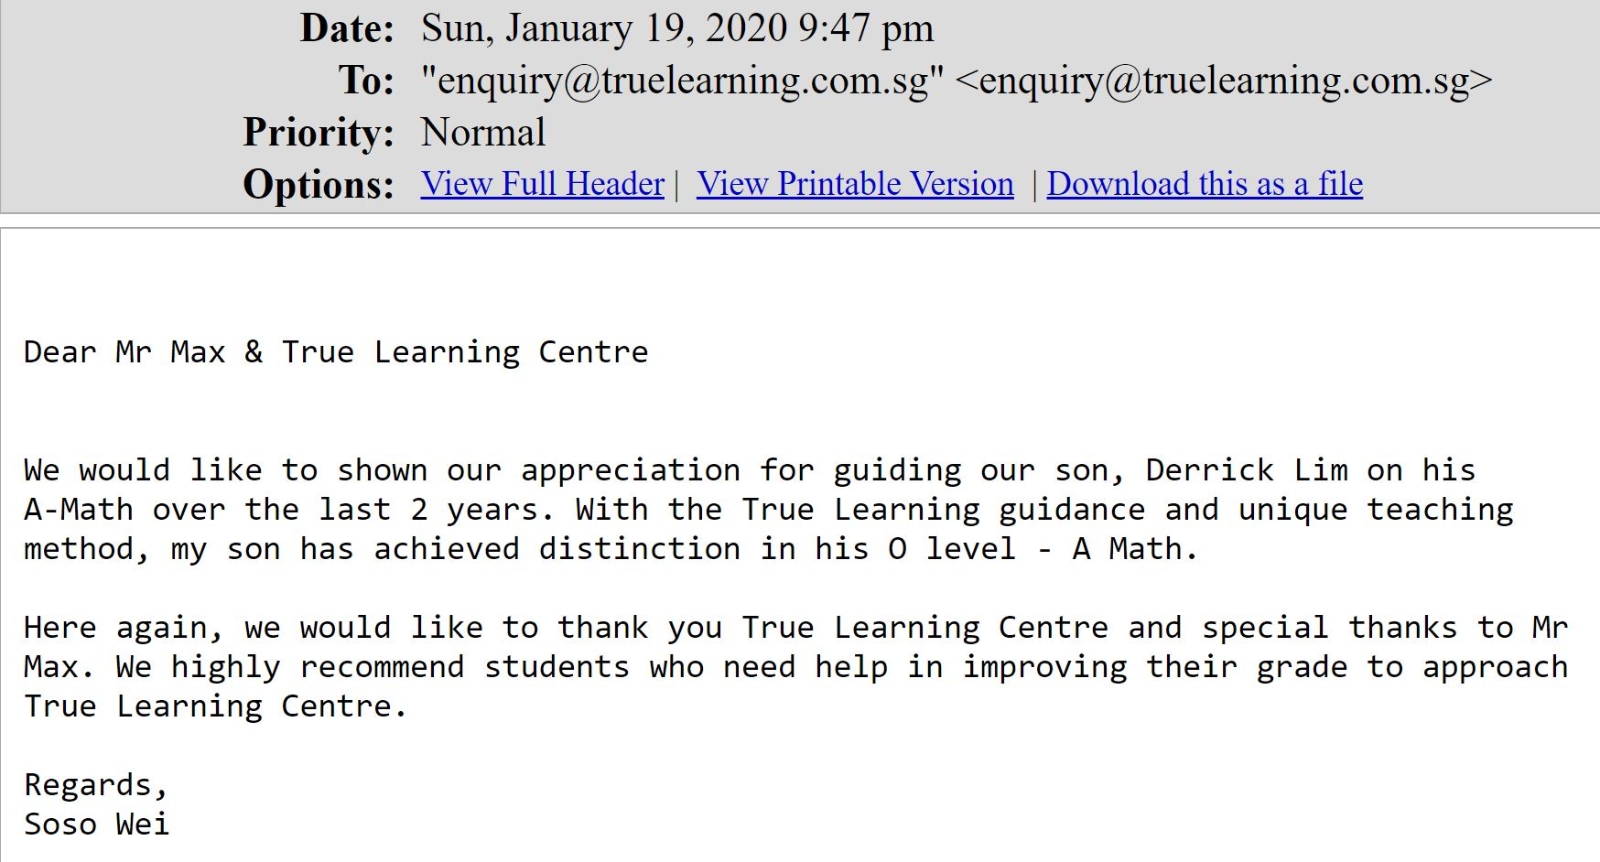This screenshot has height=862, width=1600.
Task: Click the word distinction in the message
Action: [640, 549]
